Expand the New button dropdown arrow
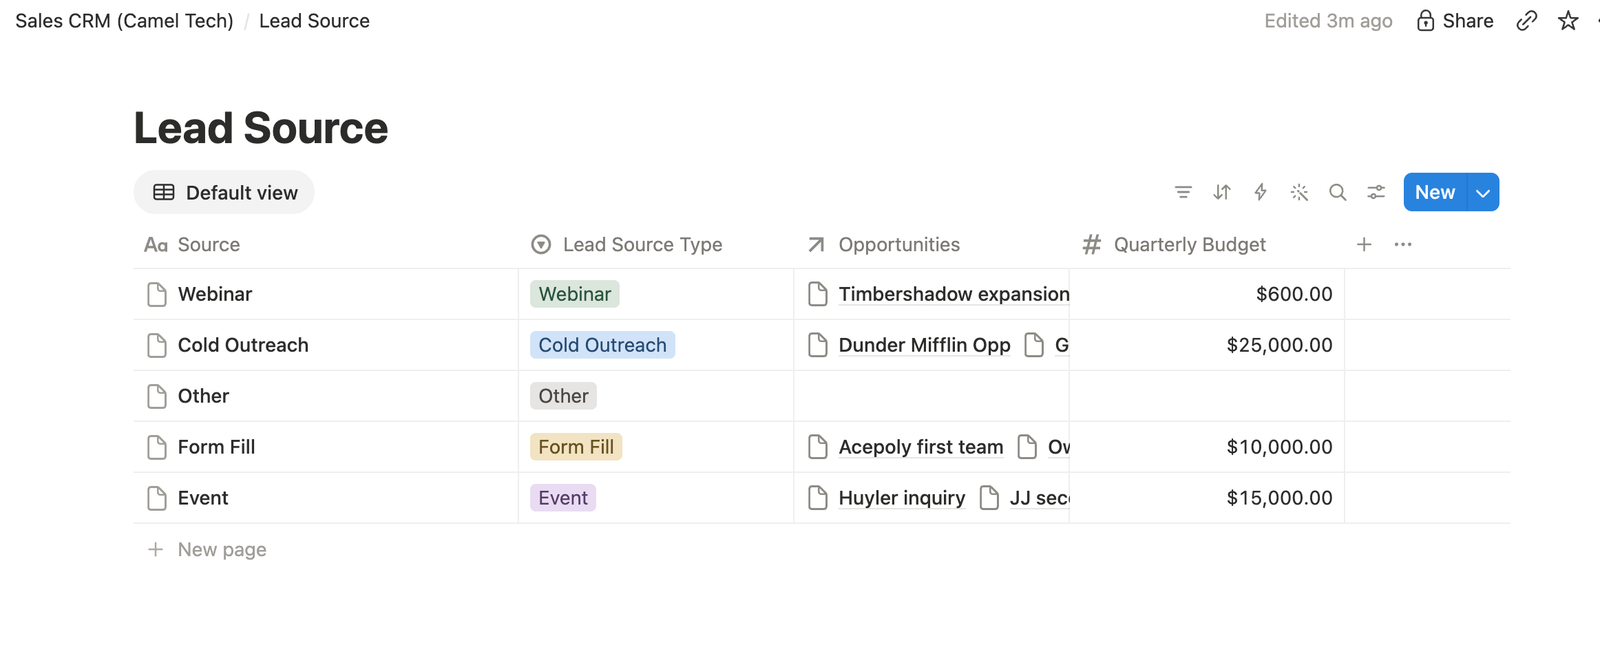 1483,192
